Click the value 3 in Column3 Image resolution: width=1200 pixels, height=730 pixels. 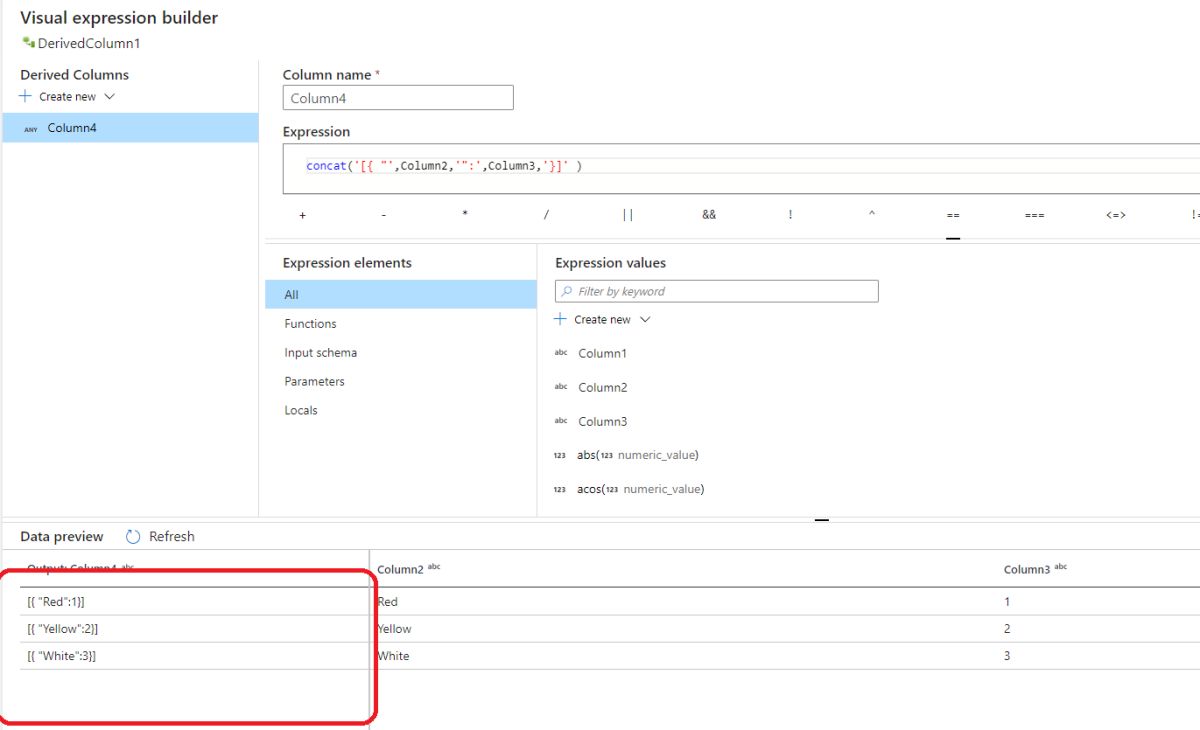(x=1007, y=656)
